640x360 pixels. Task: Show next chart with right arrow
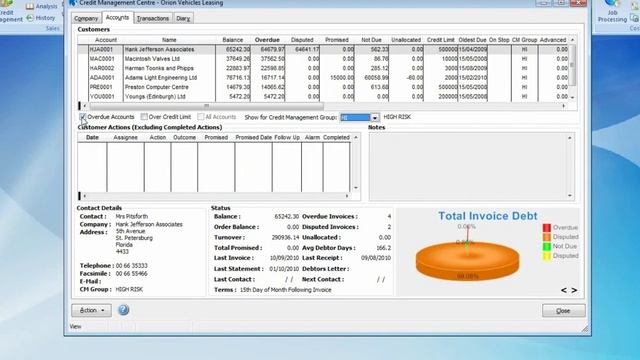pyautogui.click(x=574, y=290)
